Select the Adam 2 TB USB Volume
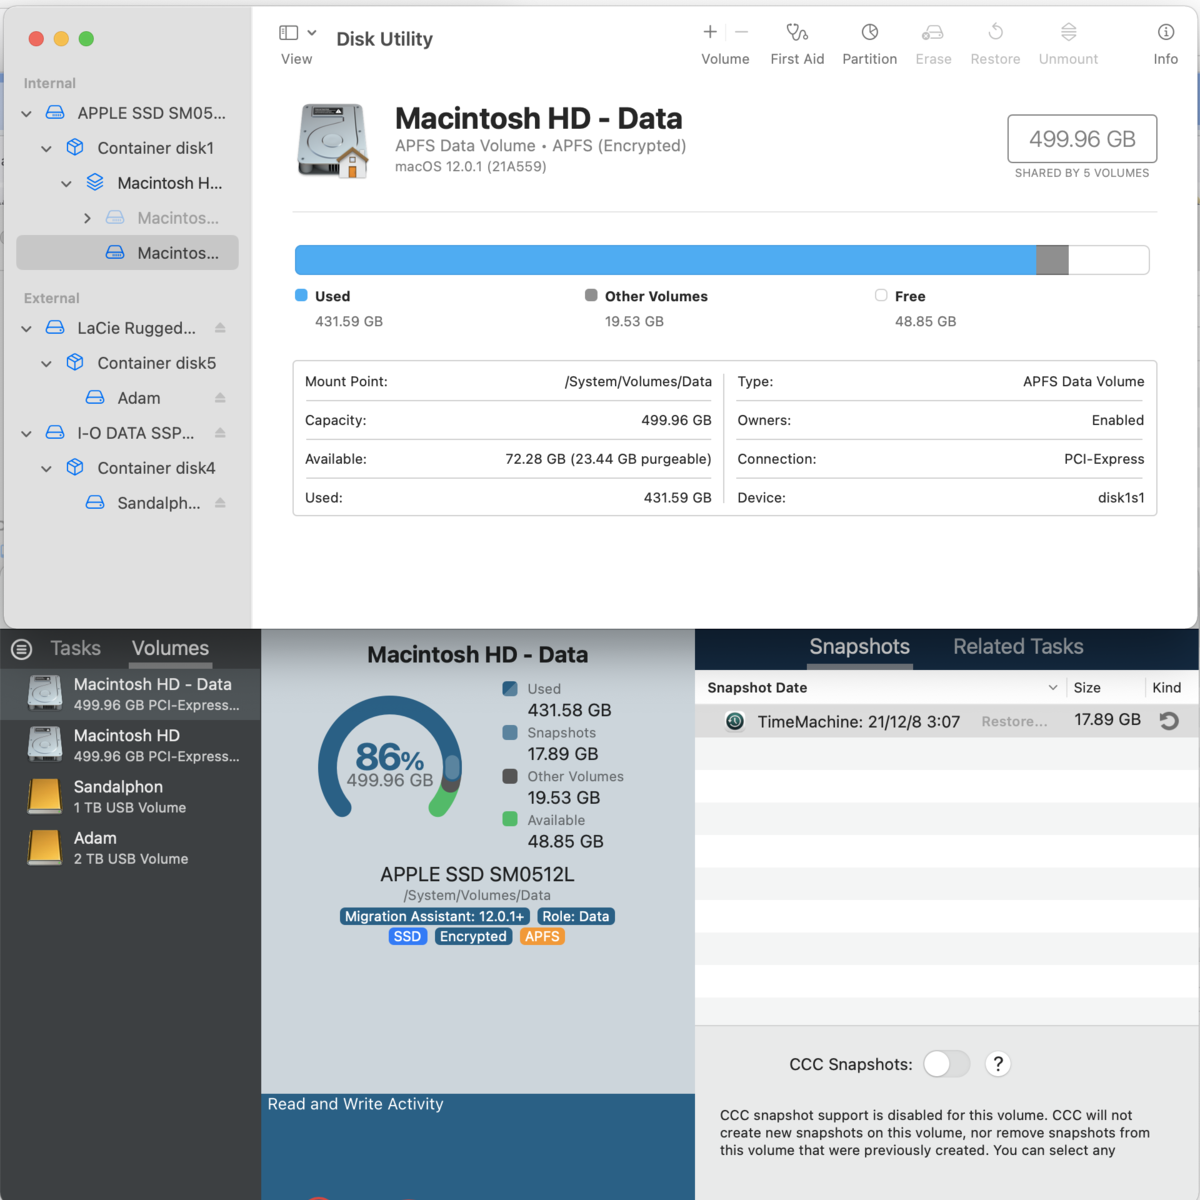 click(130, 847)
